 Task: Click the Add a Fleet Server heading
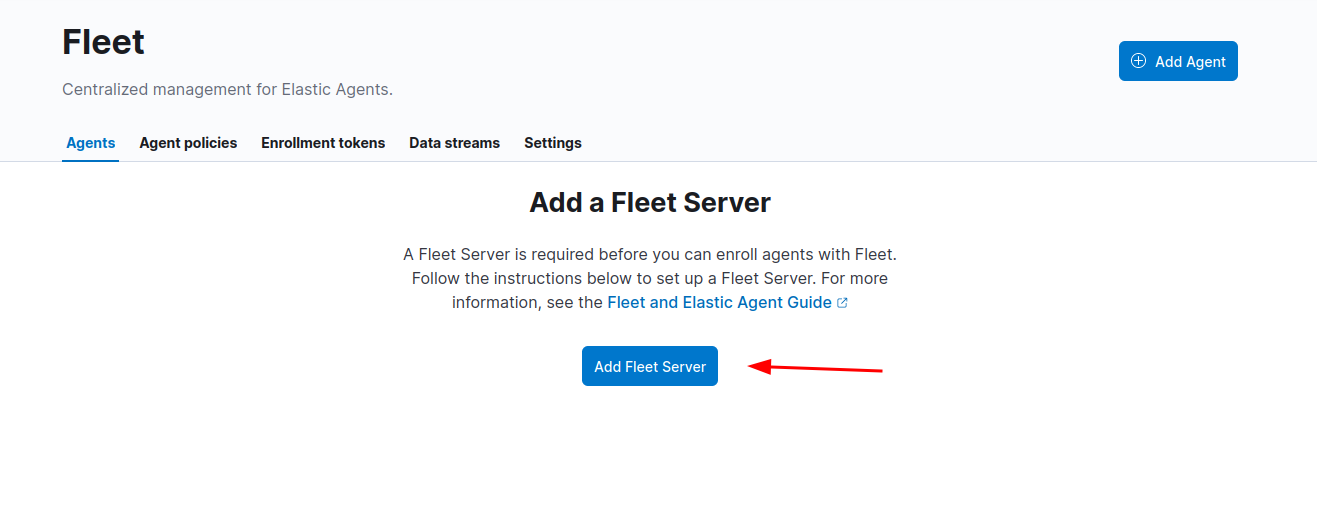(650, 203)
